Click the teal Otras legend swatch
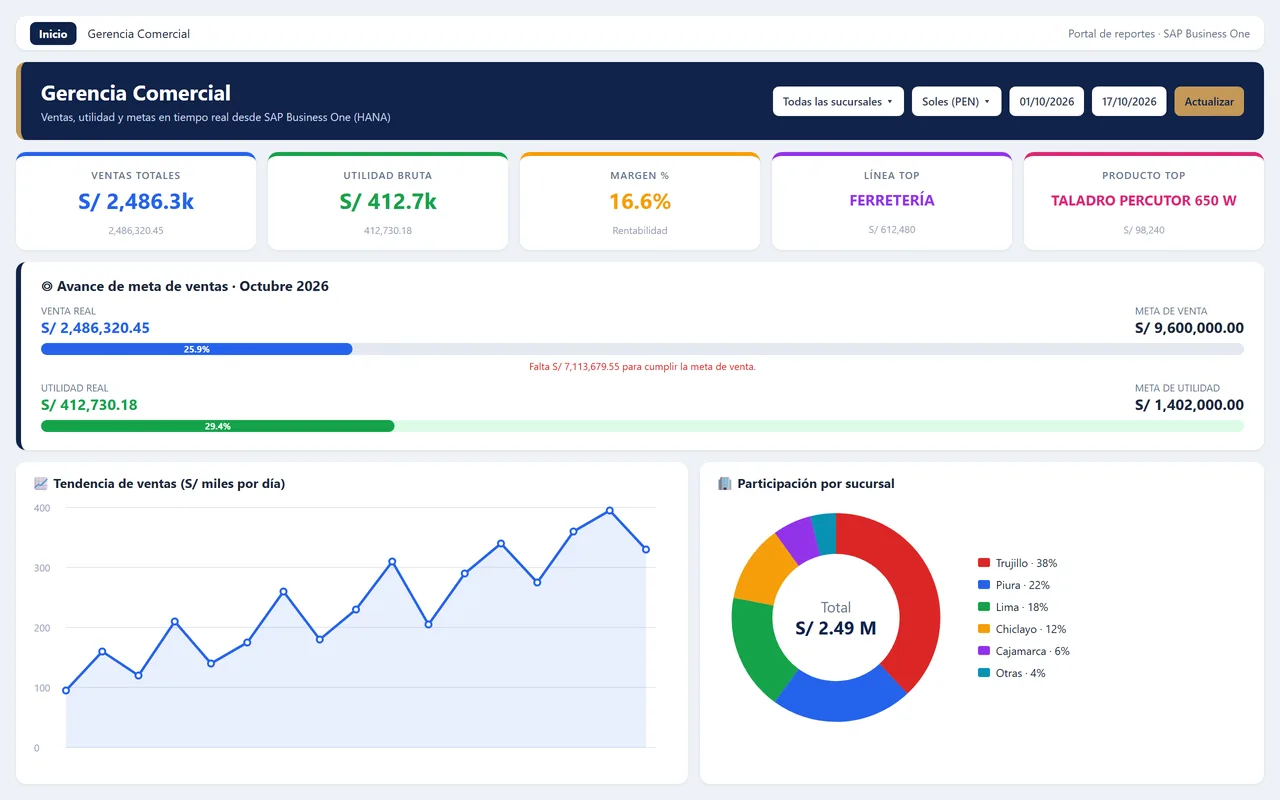 [984, 673]
